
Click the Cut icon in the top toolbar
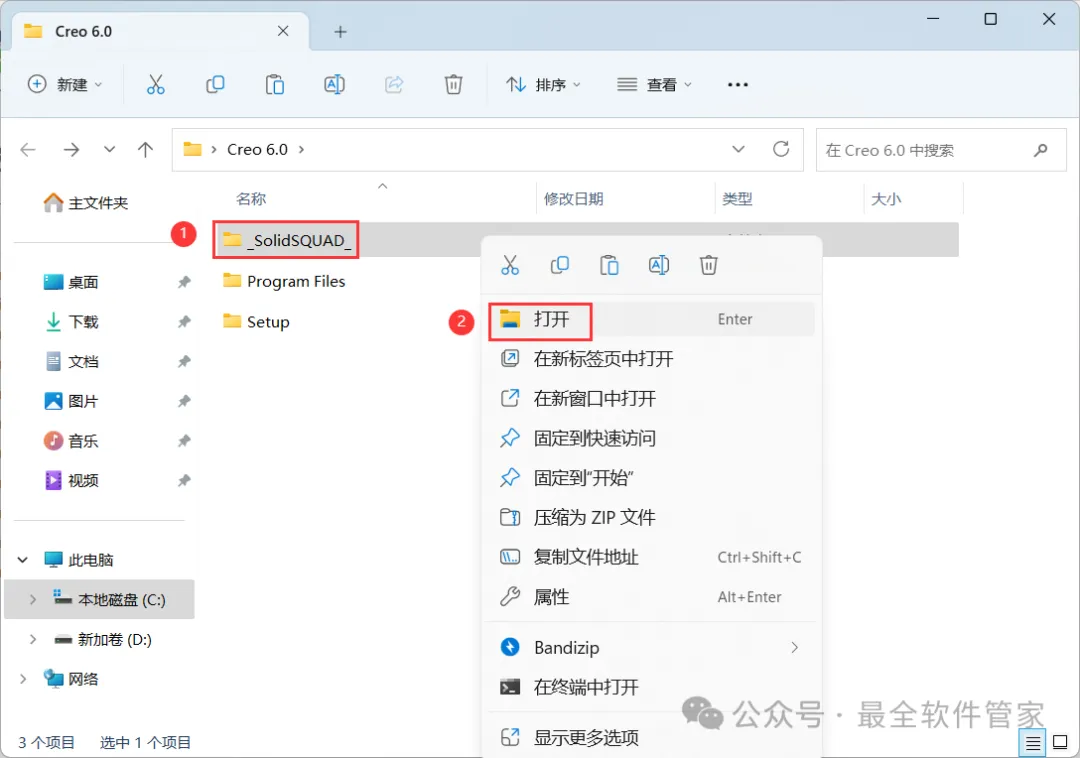tap(156, 85)
